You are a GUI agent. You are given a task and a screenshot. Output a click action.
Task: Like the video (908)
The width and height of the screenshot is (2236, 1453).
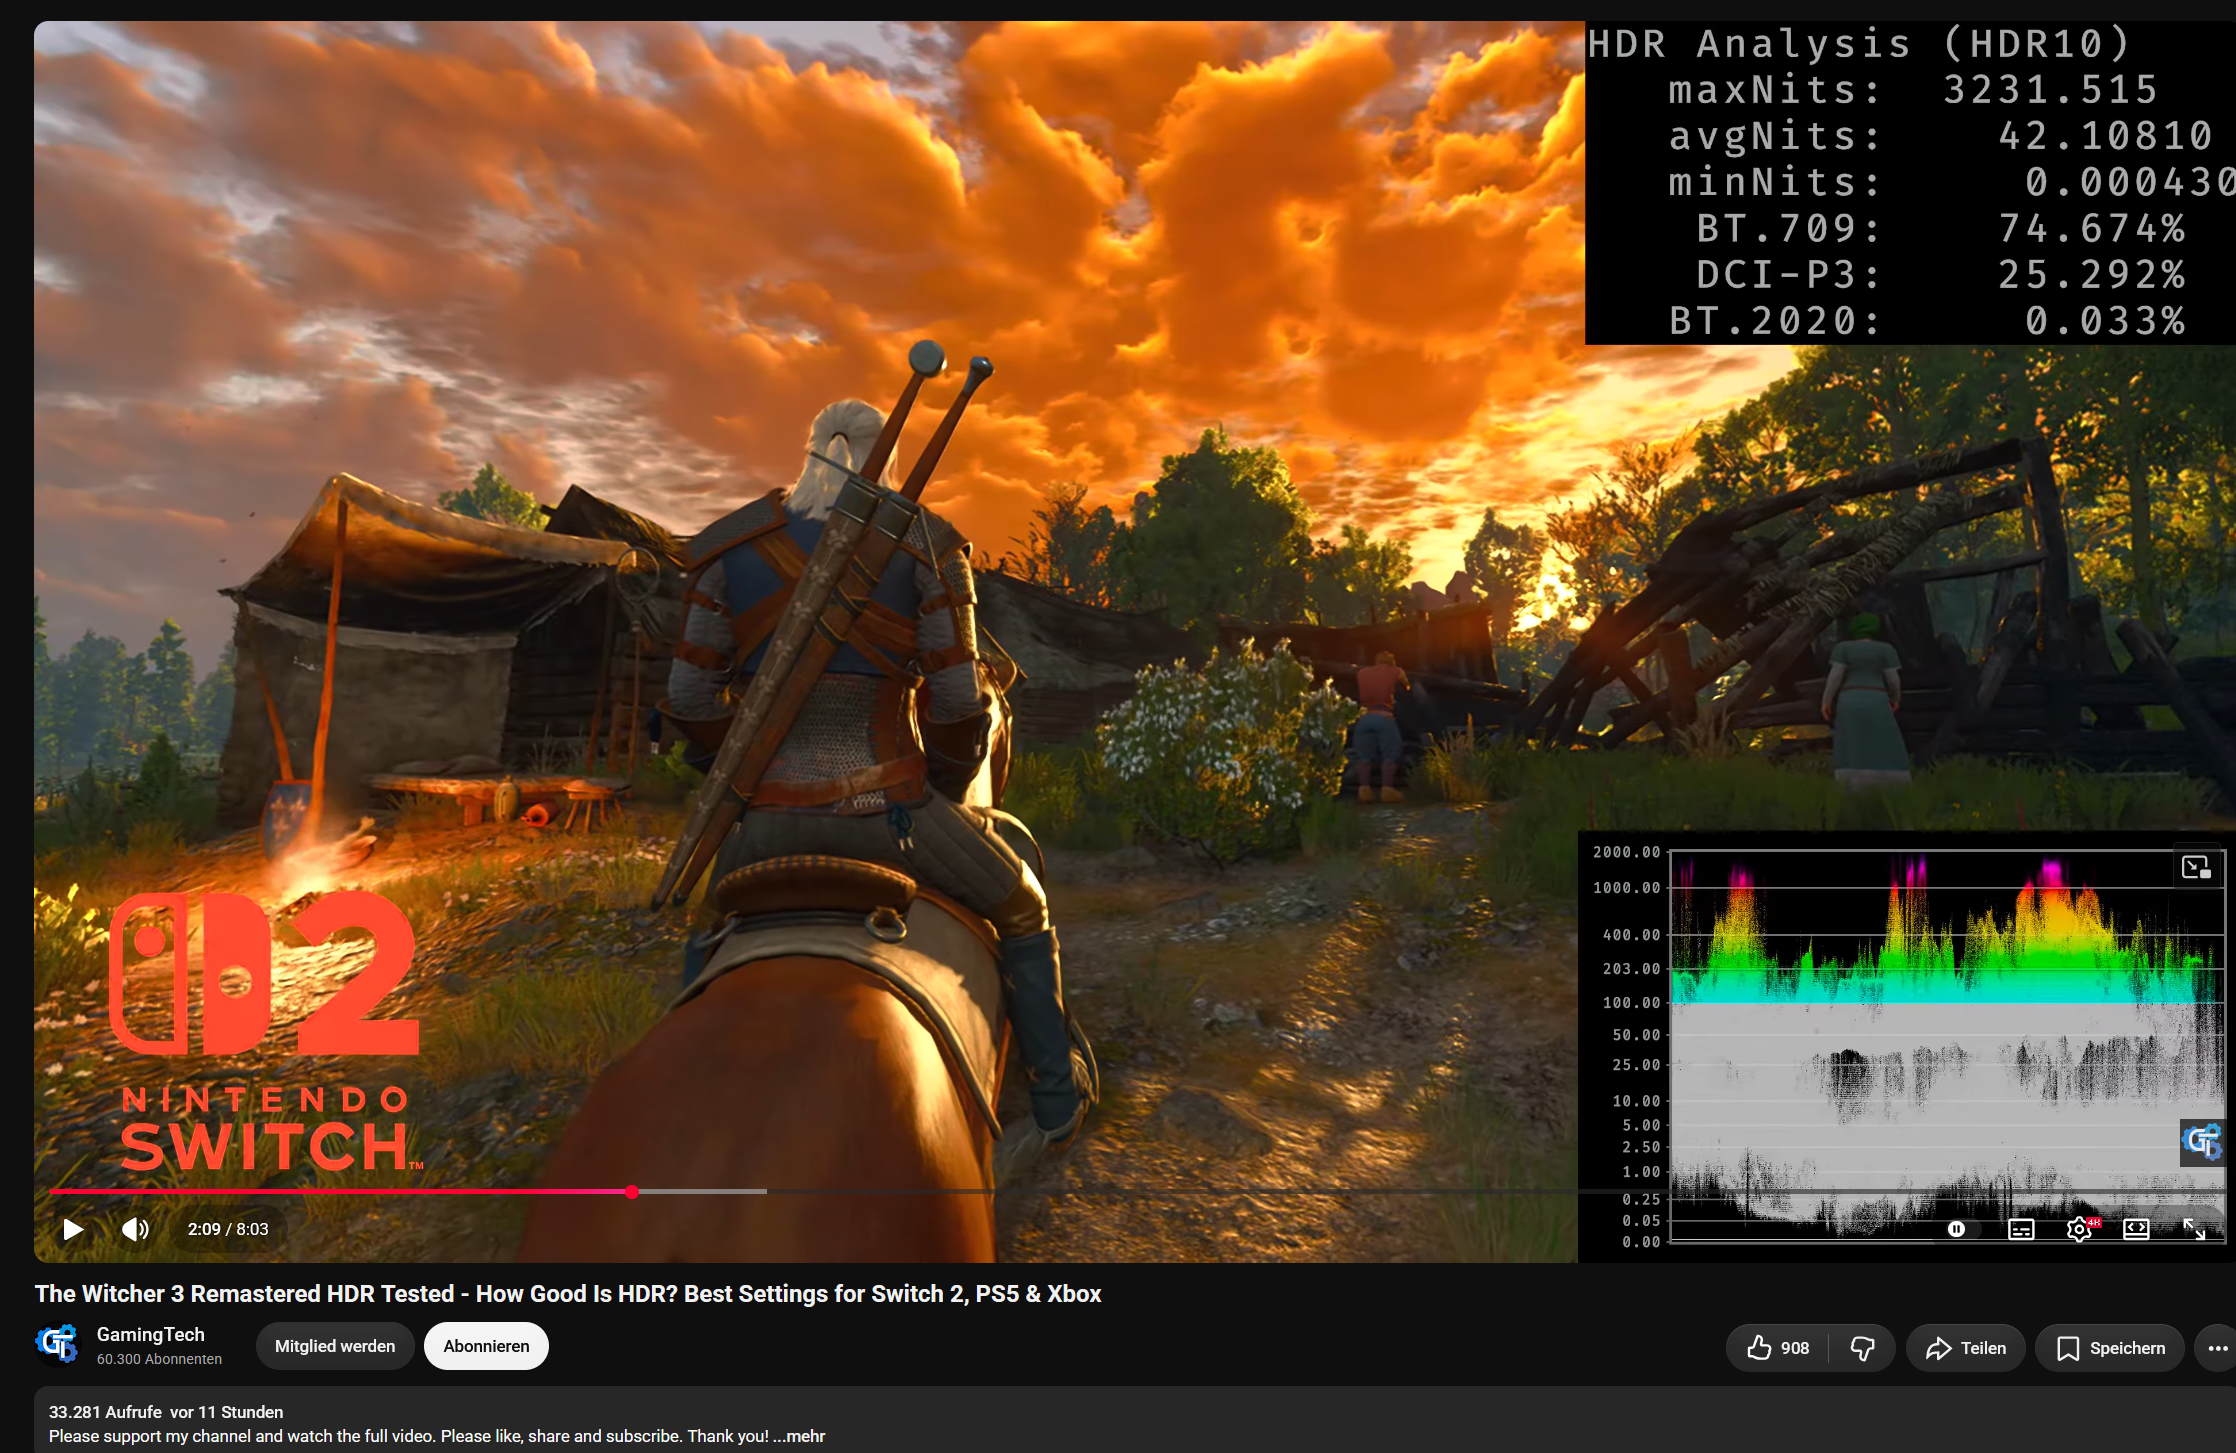1778,1348
